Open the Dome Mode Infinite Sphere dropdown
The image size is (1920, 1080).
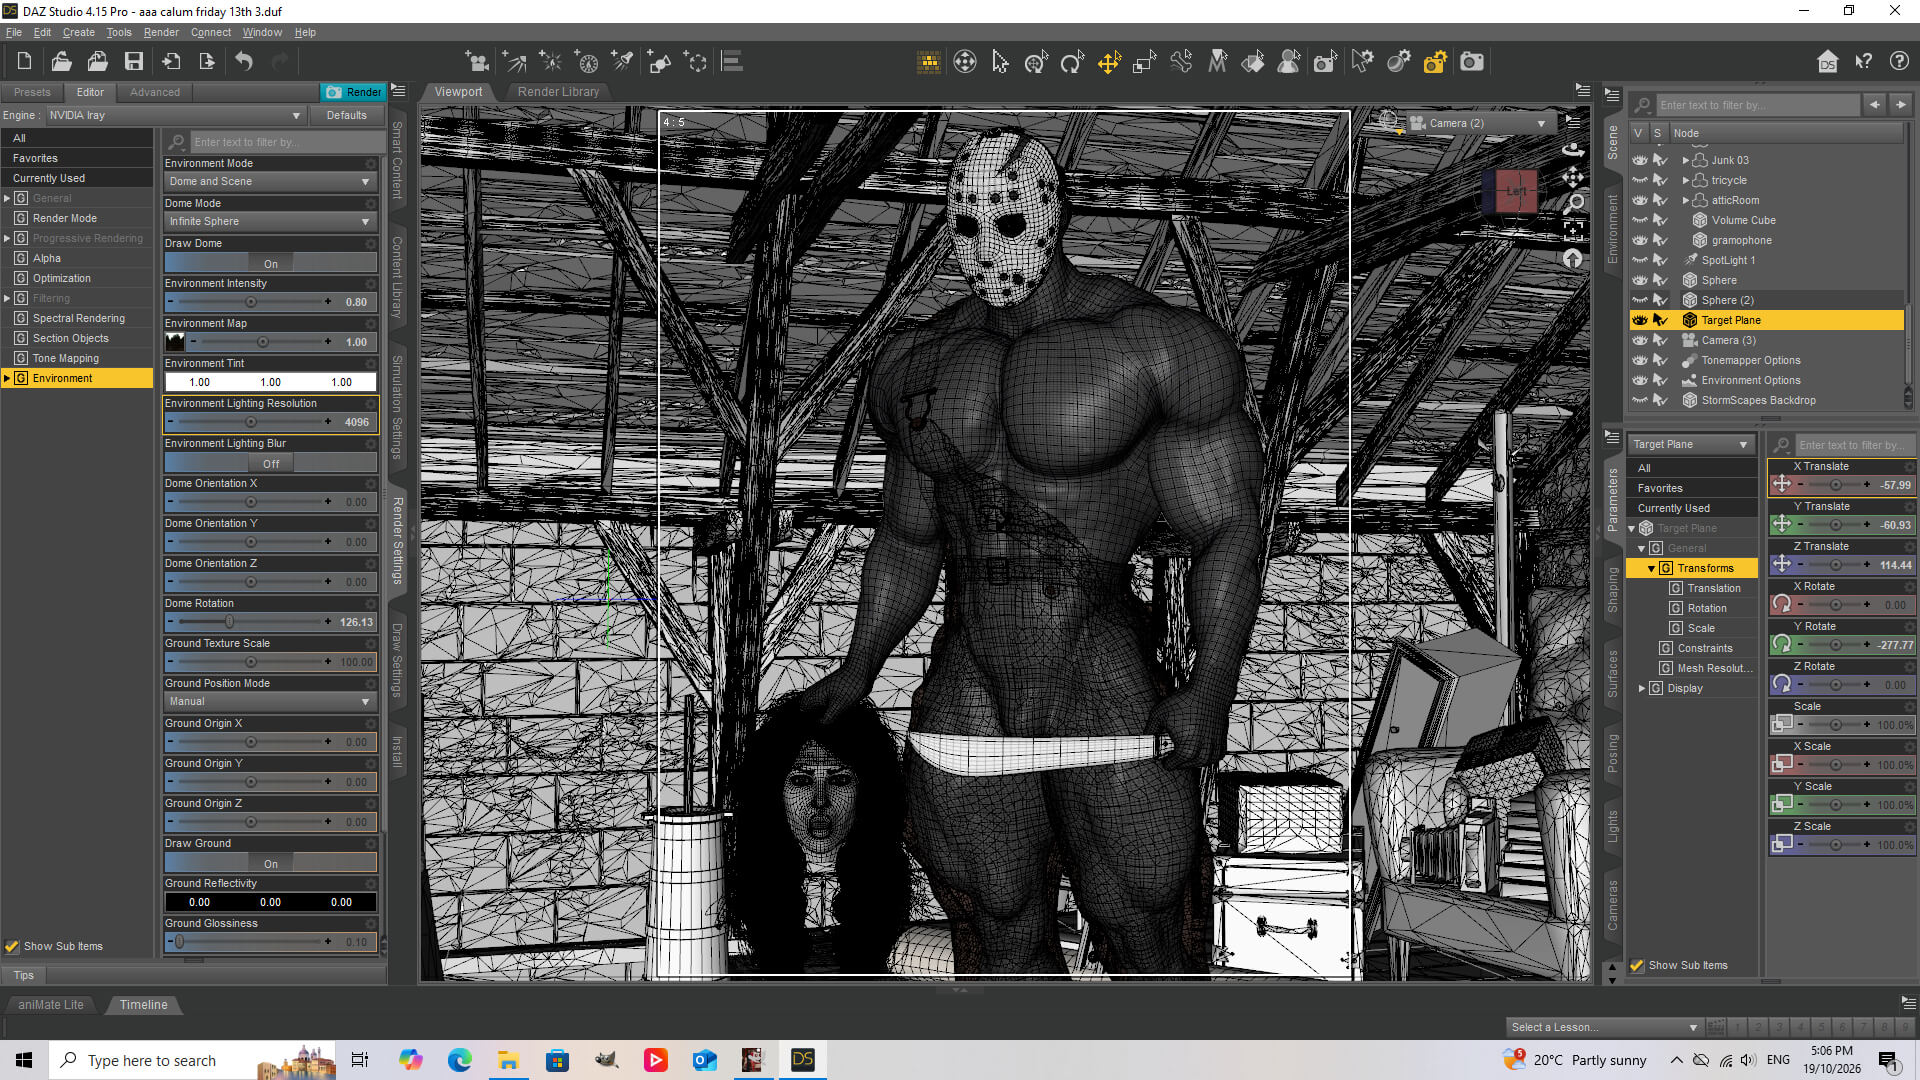pyautogui.click(x=270, y=222)
